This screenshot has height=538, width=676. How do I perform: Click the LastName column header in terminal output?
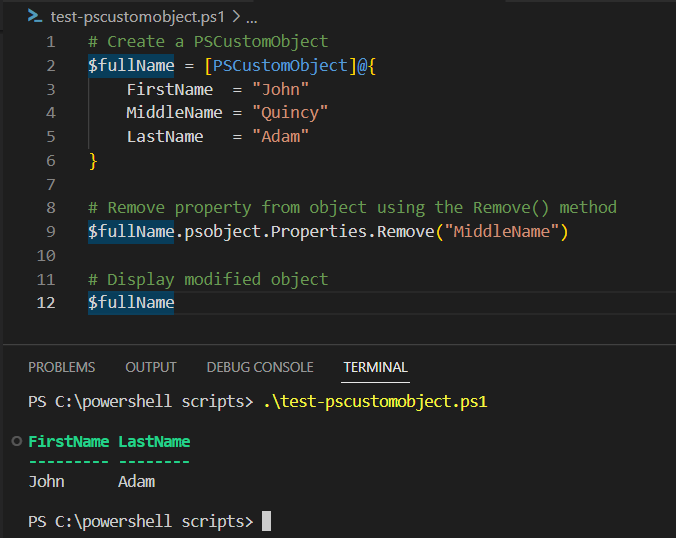154,441
